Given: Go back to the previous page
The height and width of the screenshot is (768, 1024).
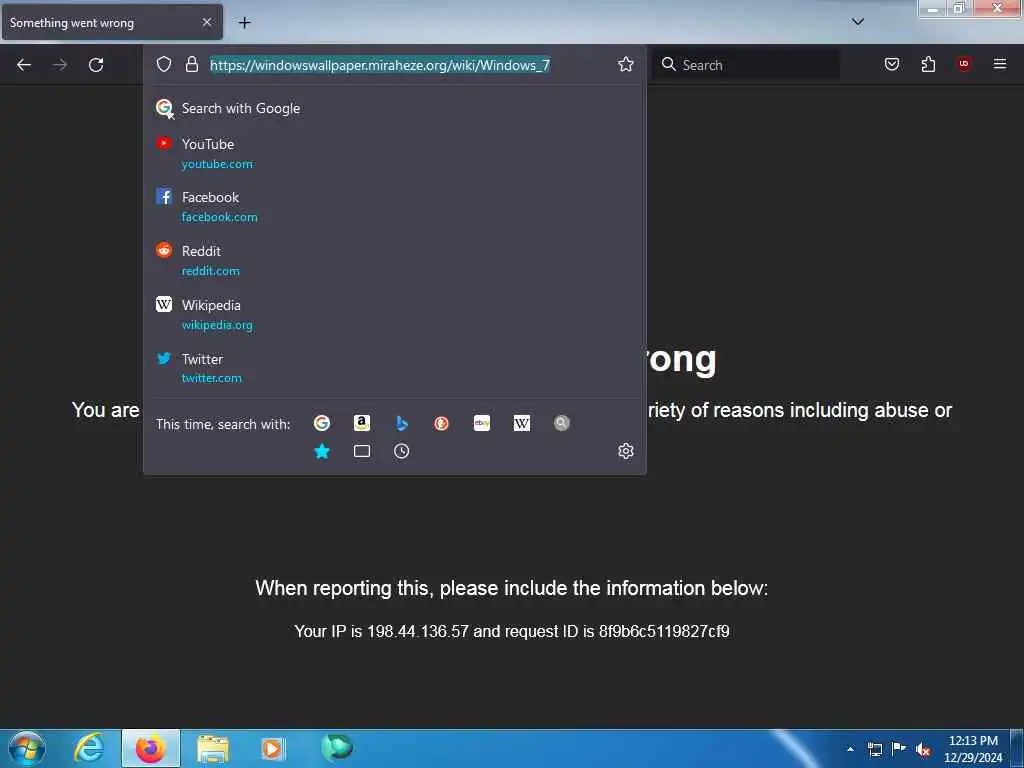Looking at the screenshot, I should [x=24, y=65].
